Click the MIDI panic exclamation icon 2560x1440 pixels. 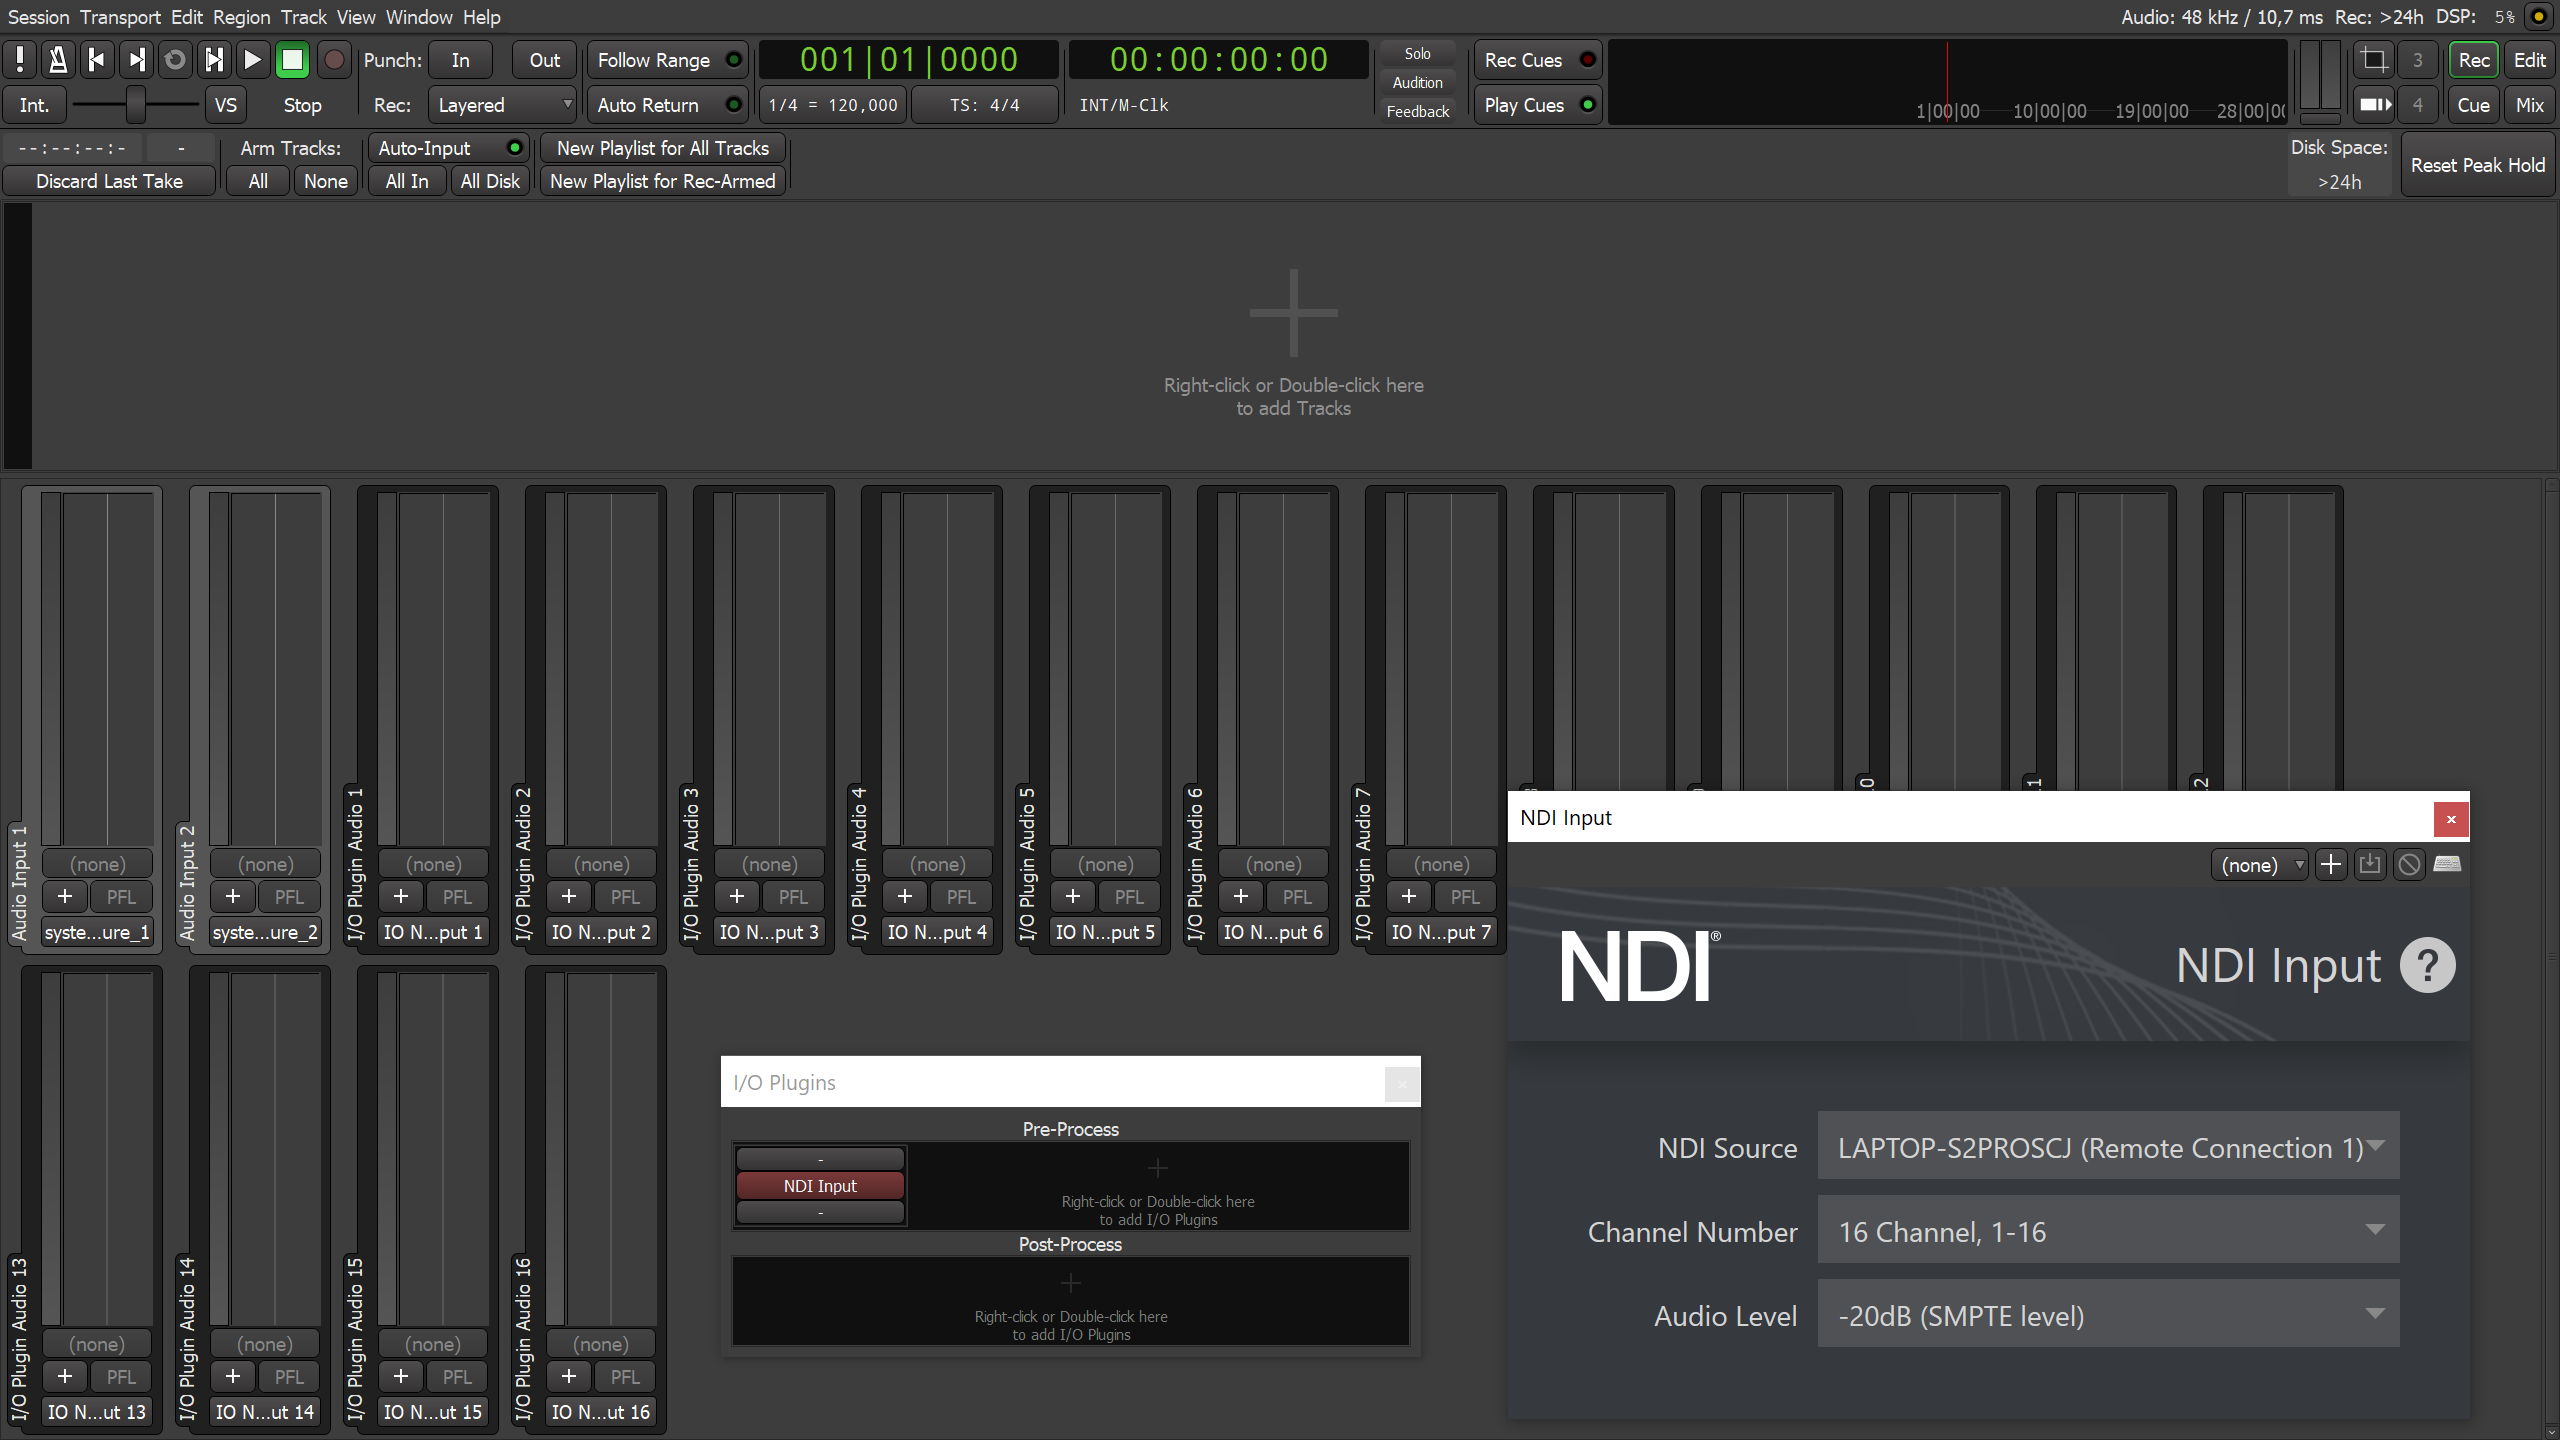tap(19, 60)
